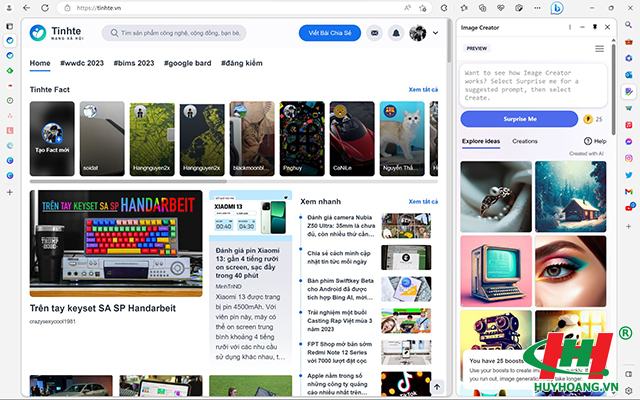Image resolution: width=640 pixels, height=400 pixels.
Task: Open Outlook from the Edge sidebar
Action: tap(629, 75)
